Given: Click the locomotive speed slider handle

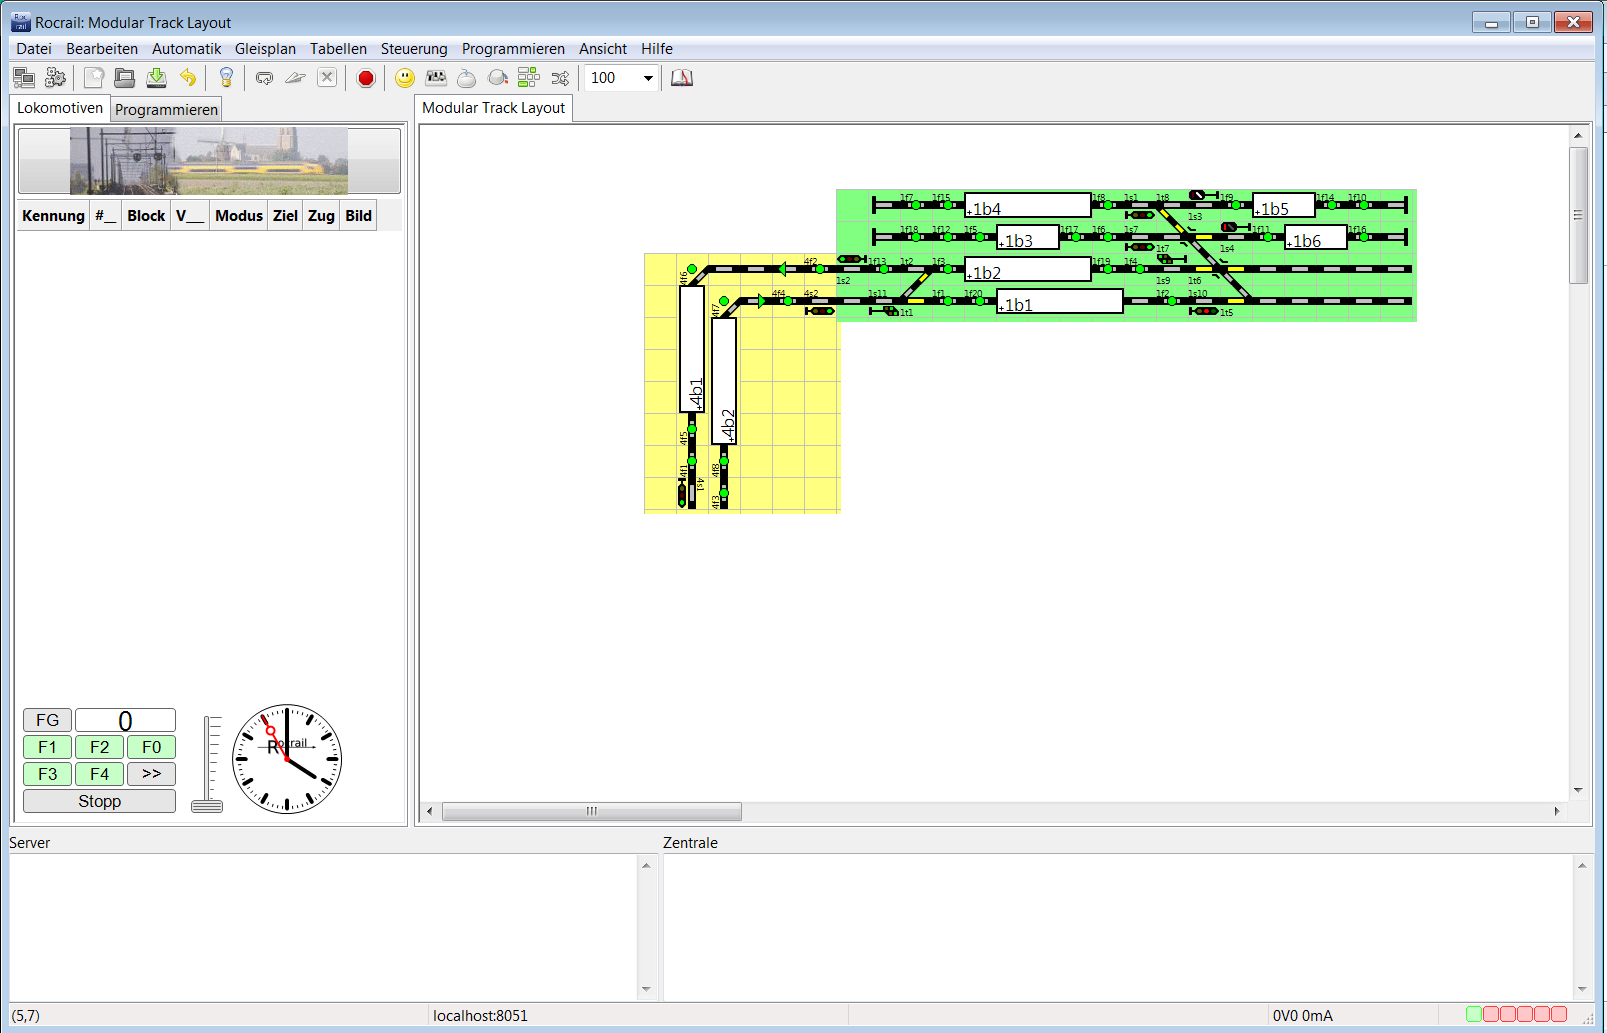Looking at the screenshot, I should (207, 806).
